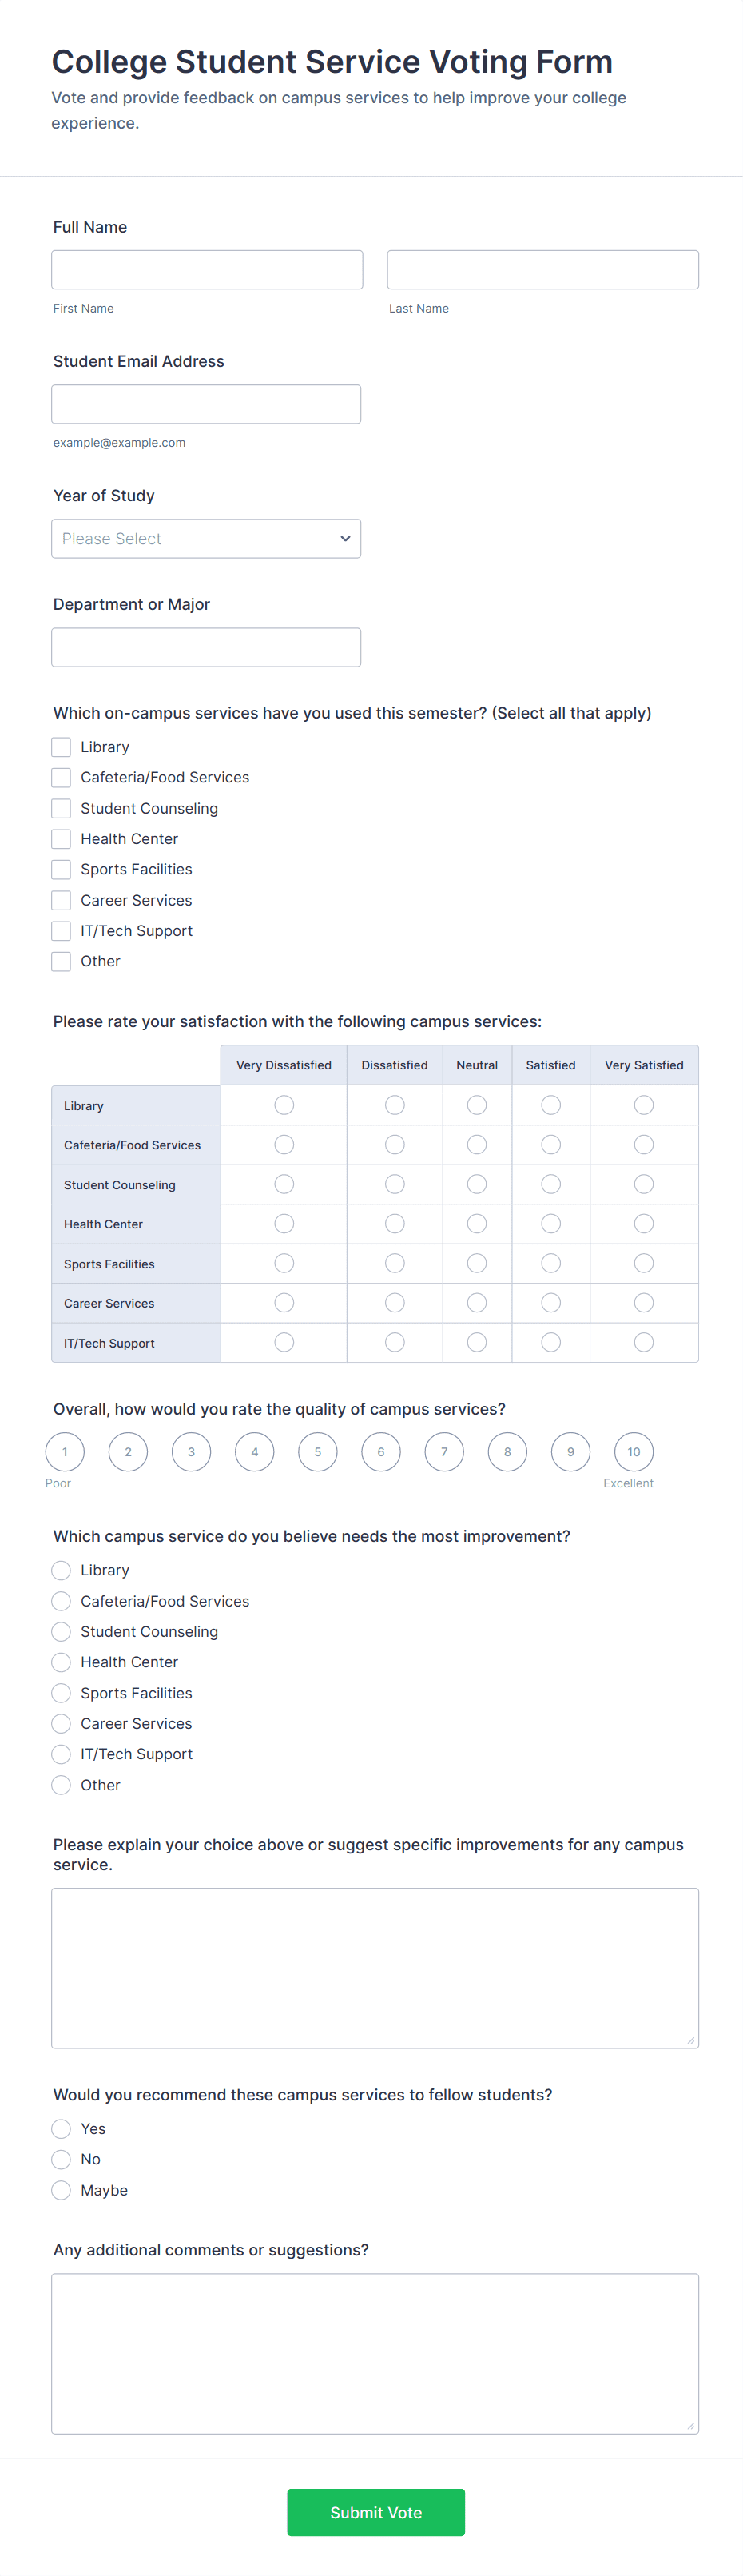Select rating 10 for overall quality
Image resolution: width=743 pixels, height=2576 pixels.
[633, 1452]
